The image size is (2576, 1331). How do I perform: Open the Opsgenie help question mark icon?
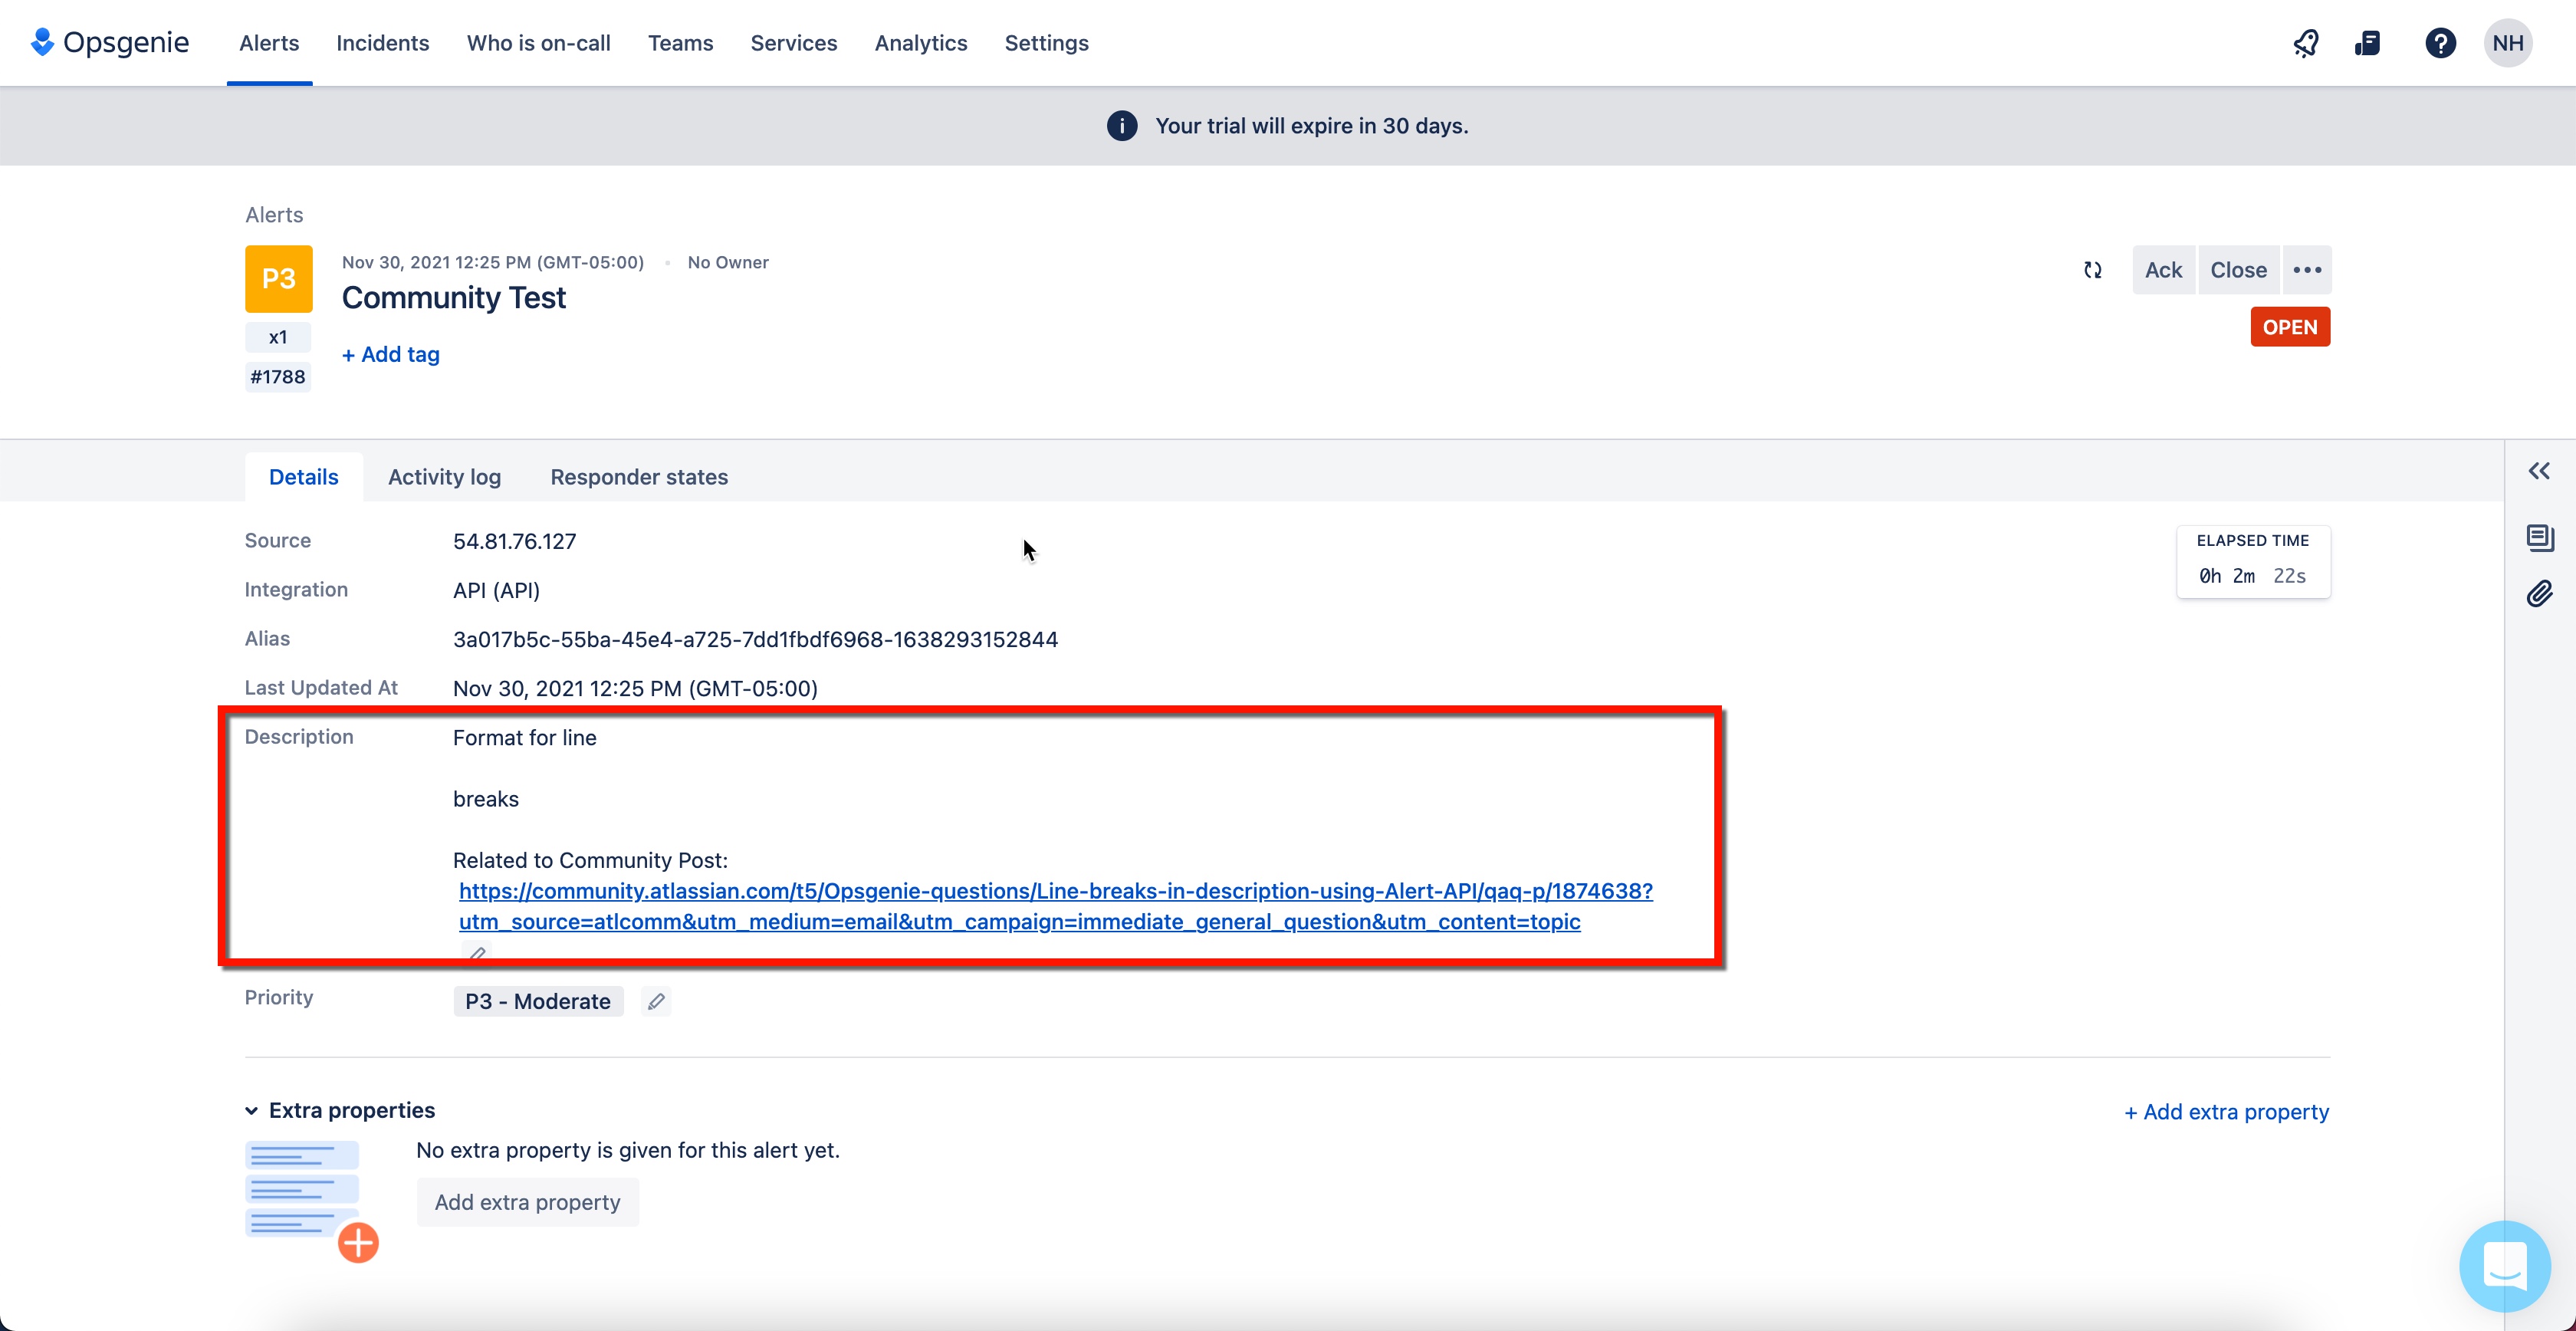(2440, 42)
